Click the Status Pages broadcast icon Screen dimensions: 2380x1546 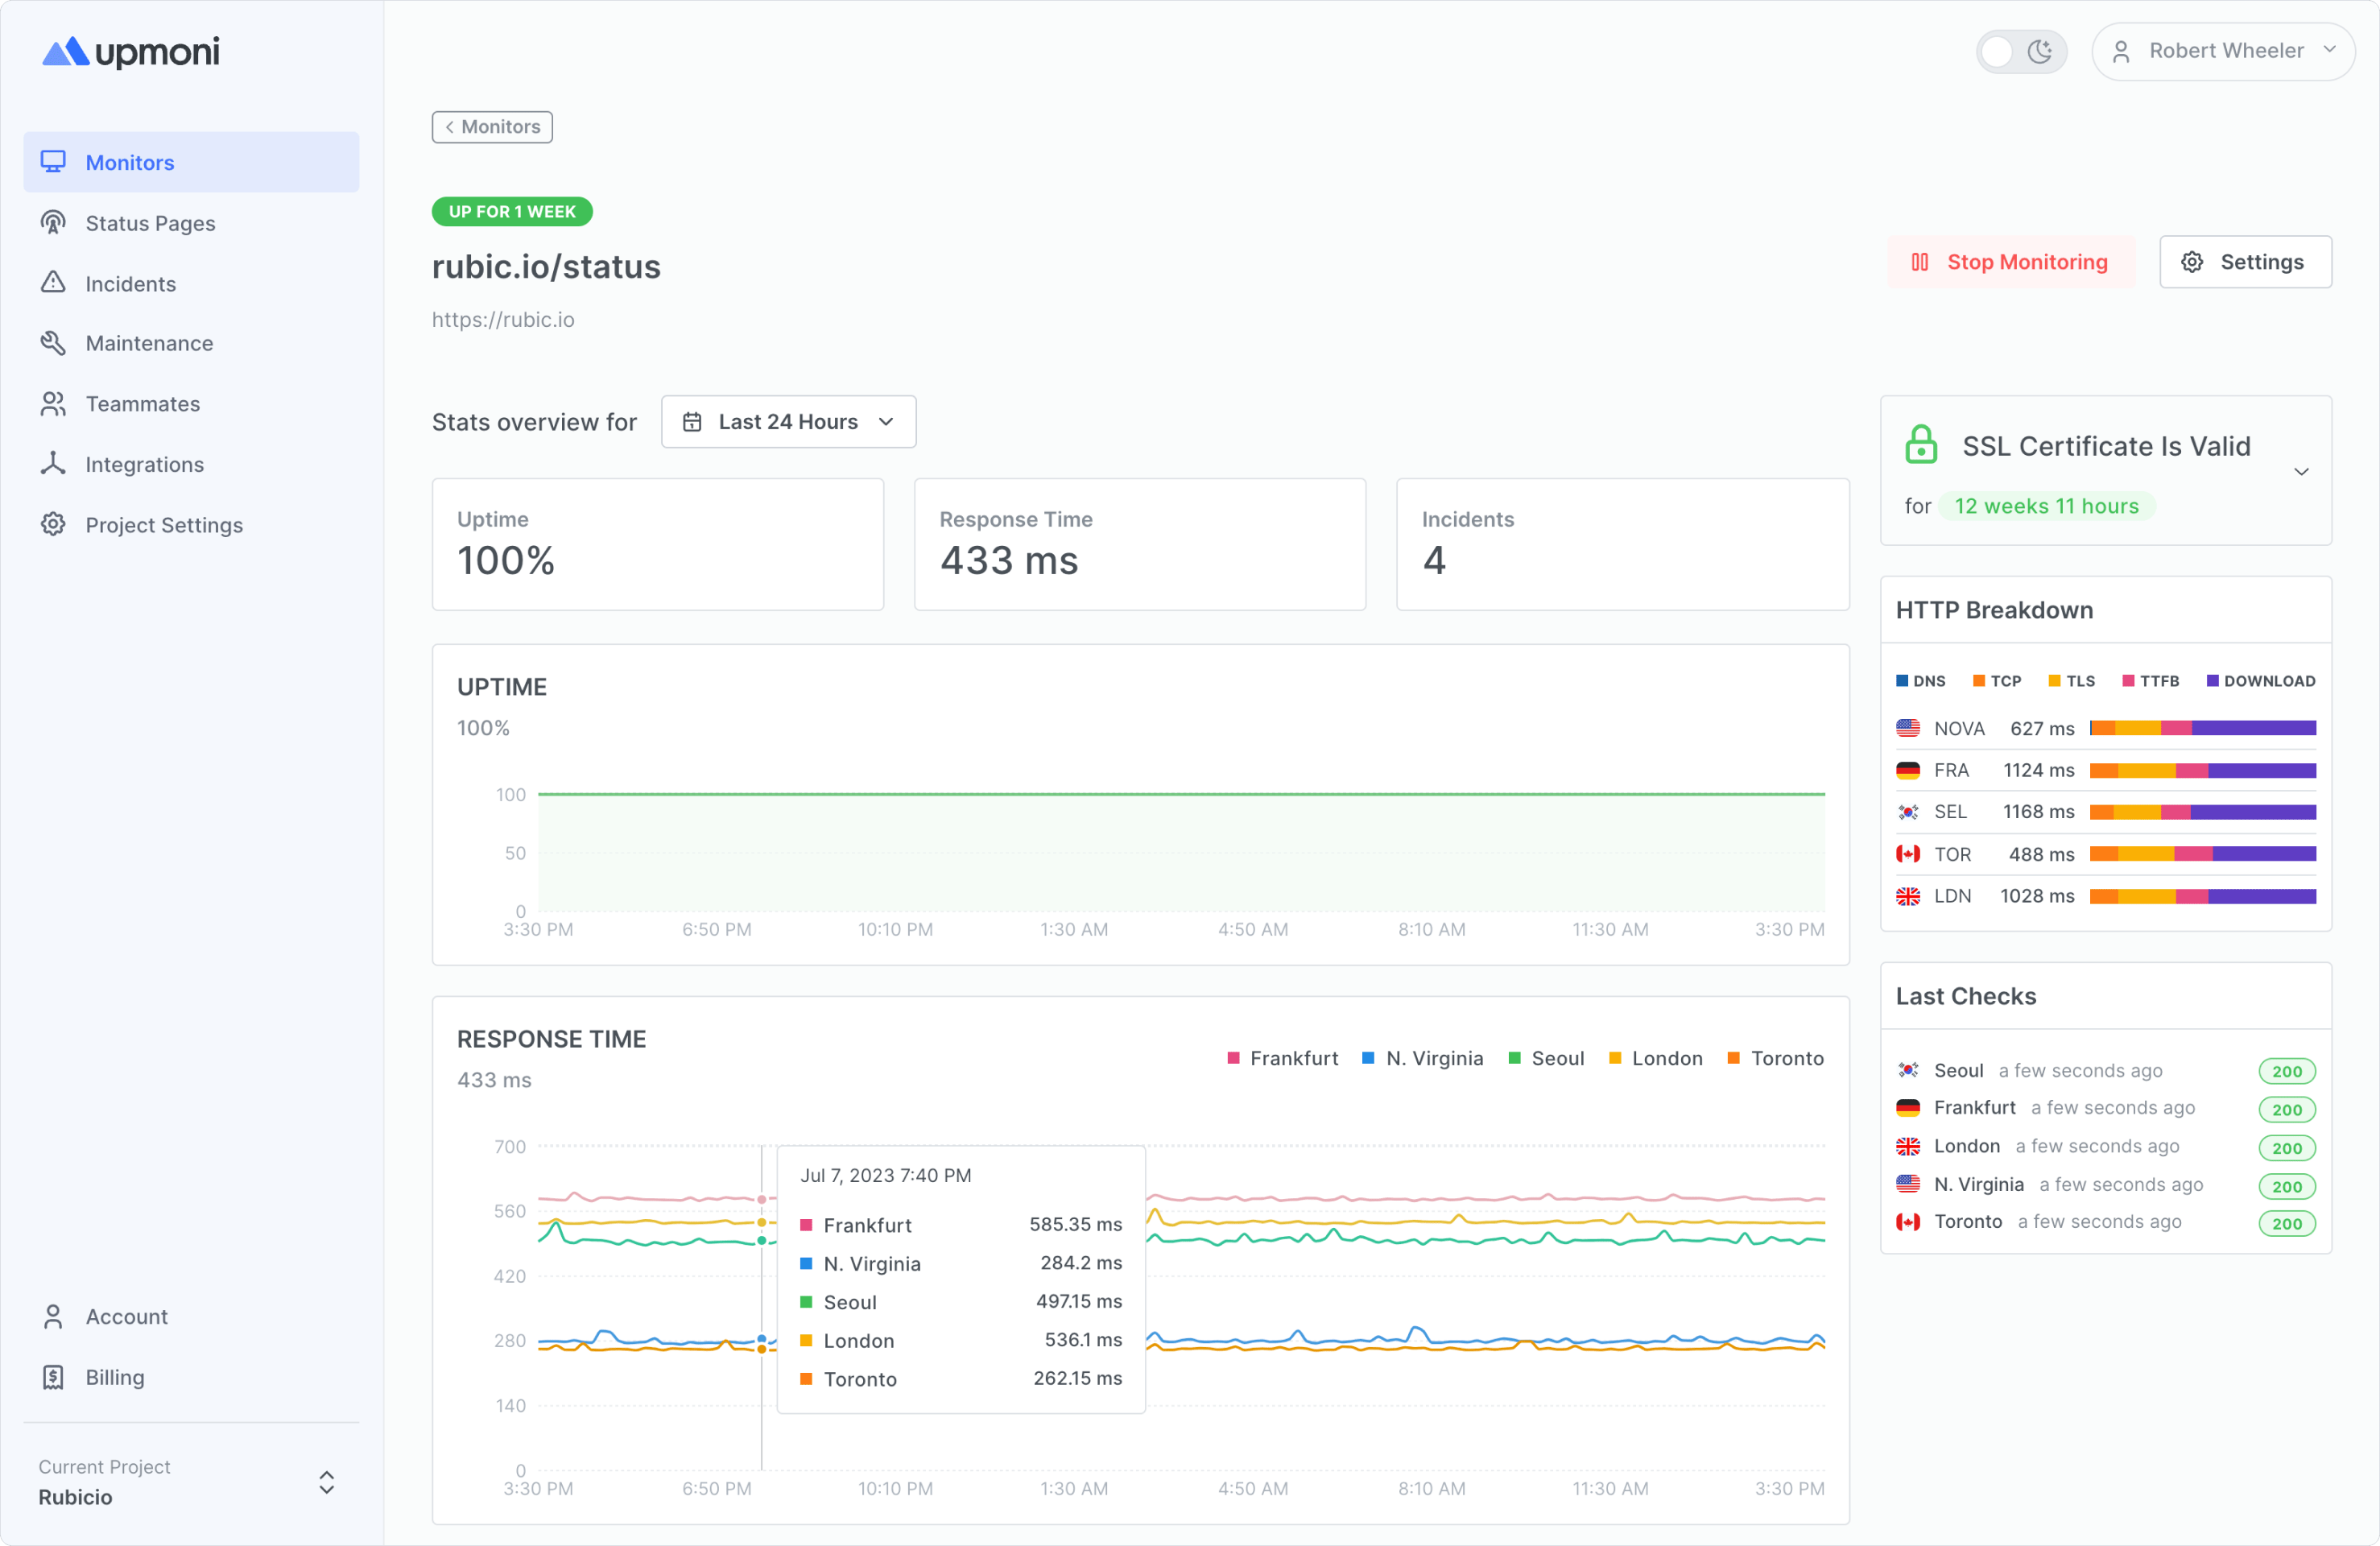(53, 222)
